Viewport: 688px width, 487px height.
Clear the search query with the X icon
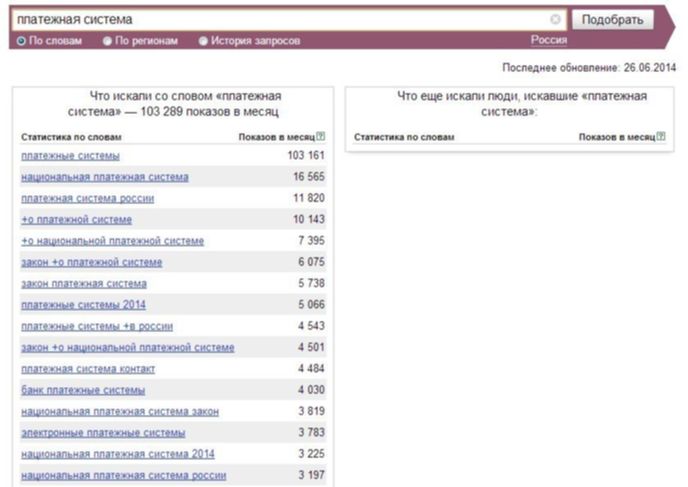[x=555, y=19]
